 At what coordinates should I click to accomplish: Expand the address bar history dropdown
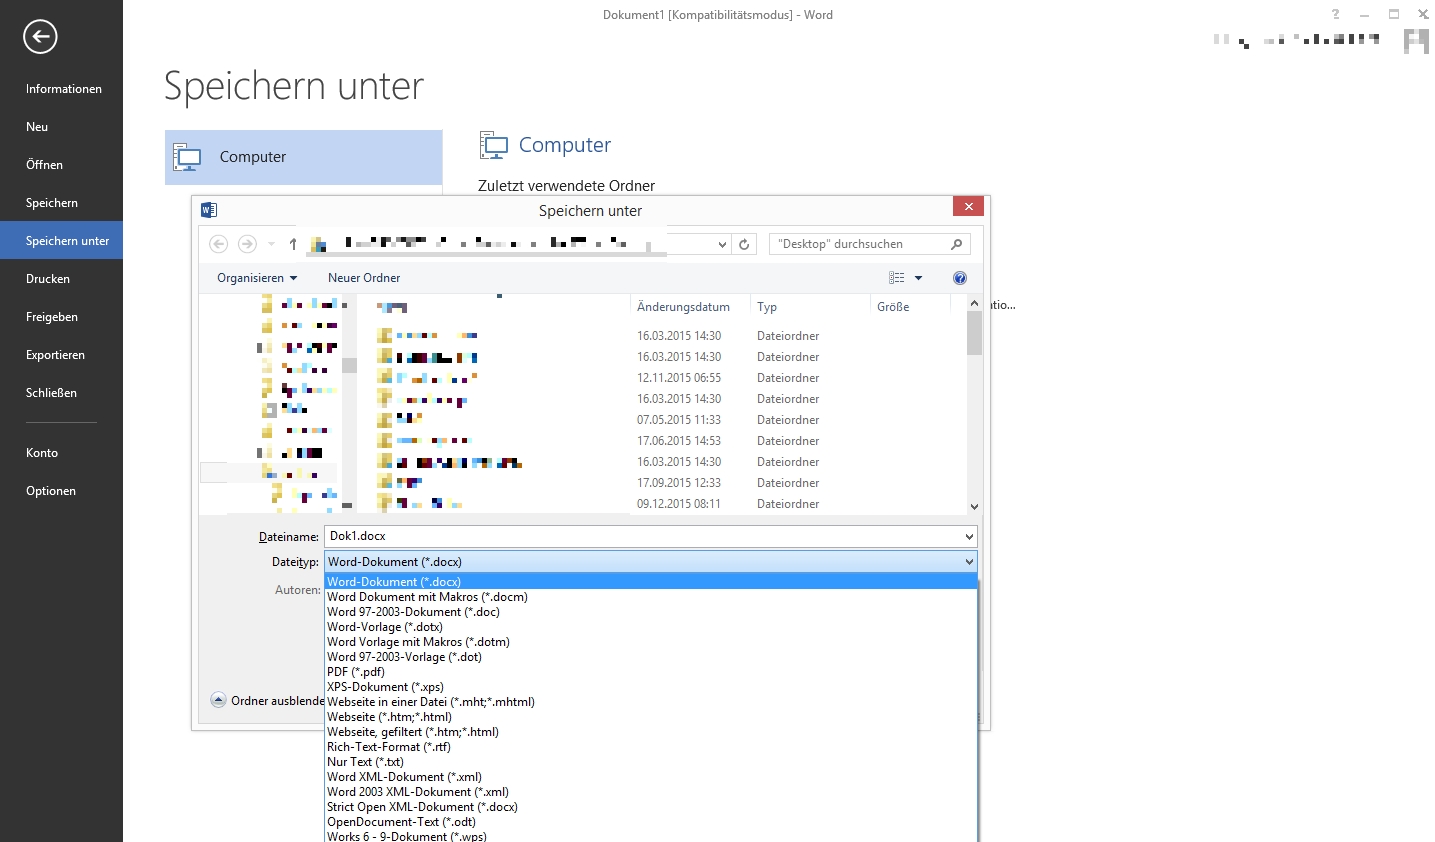(x=722, y=244)
